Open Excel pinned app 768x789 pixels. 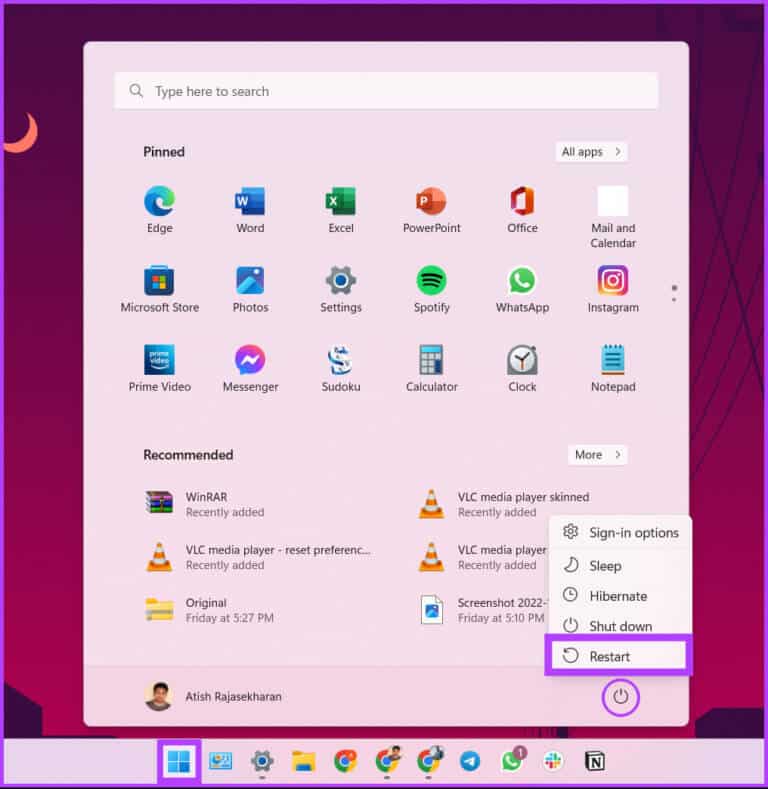coord(341,210)
